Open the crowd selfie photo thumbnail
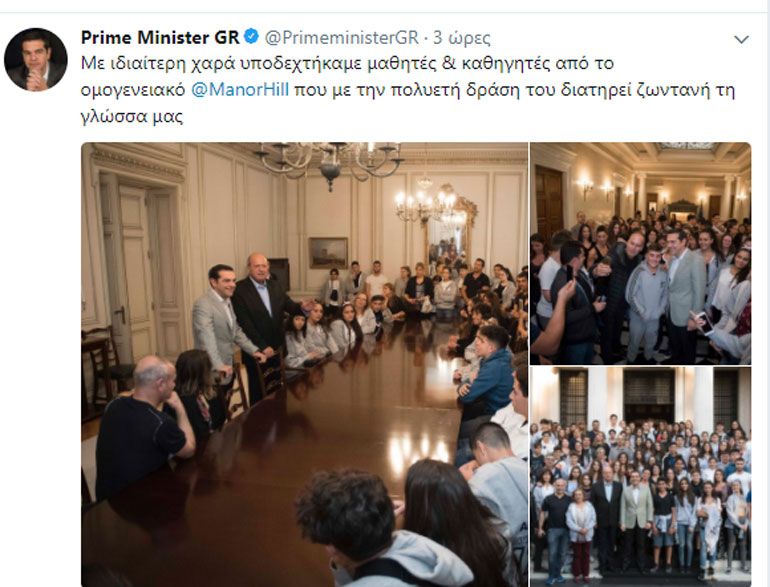 [x=640, y=253]
